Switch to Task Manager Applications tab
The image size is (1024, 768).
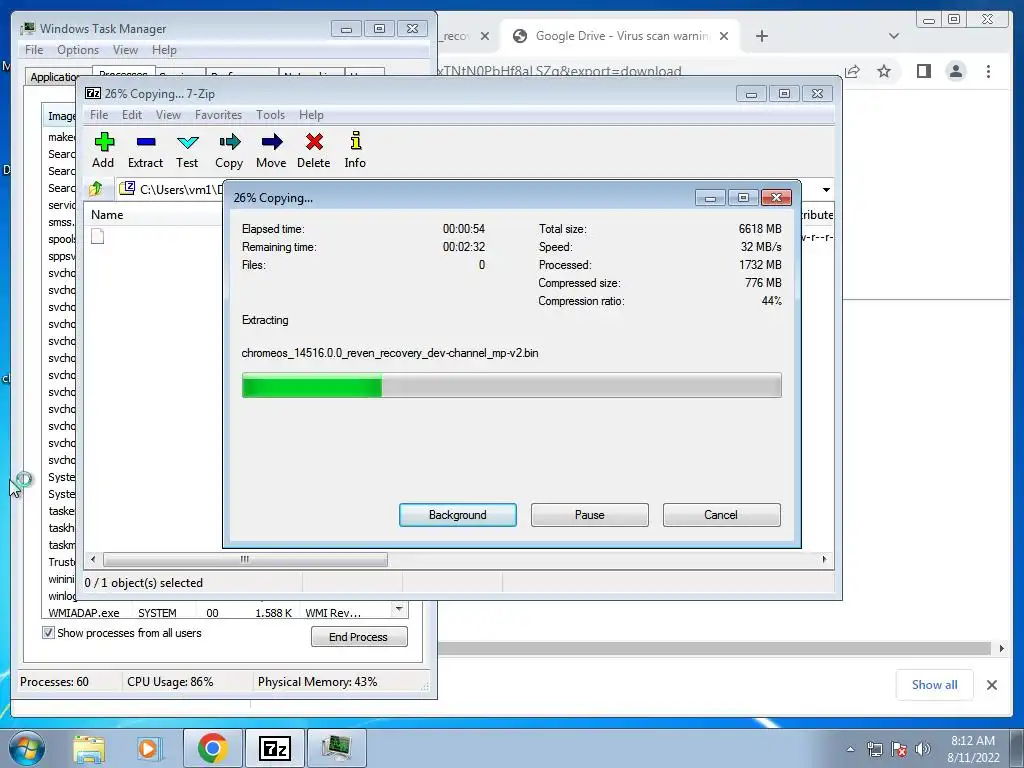[55, 76]
